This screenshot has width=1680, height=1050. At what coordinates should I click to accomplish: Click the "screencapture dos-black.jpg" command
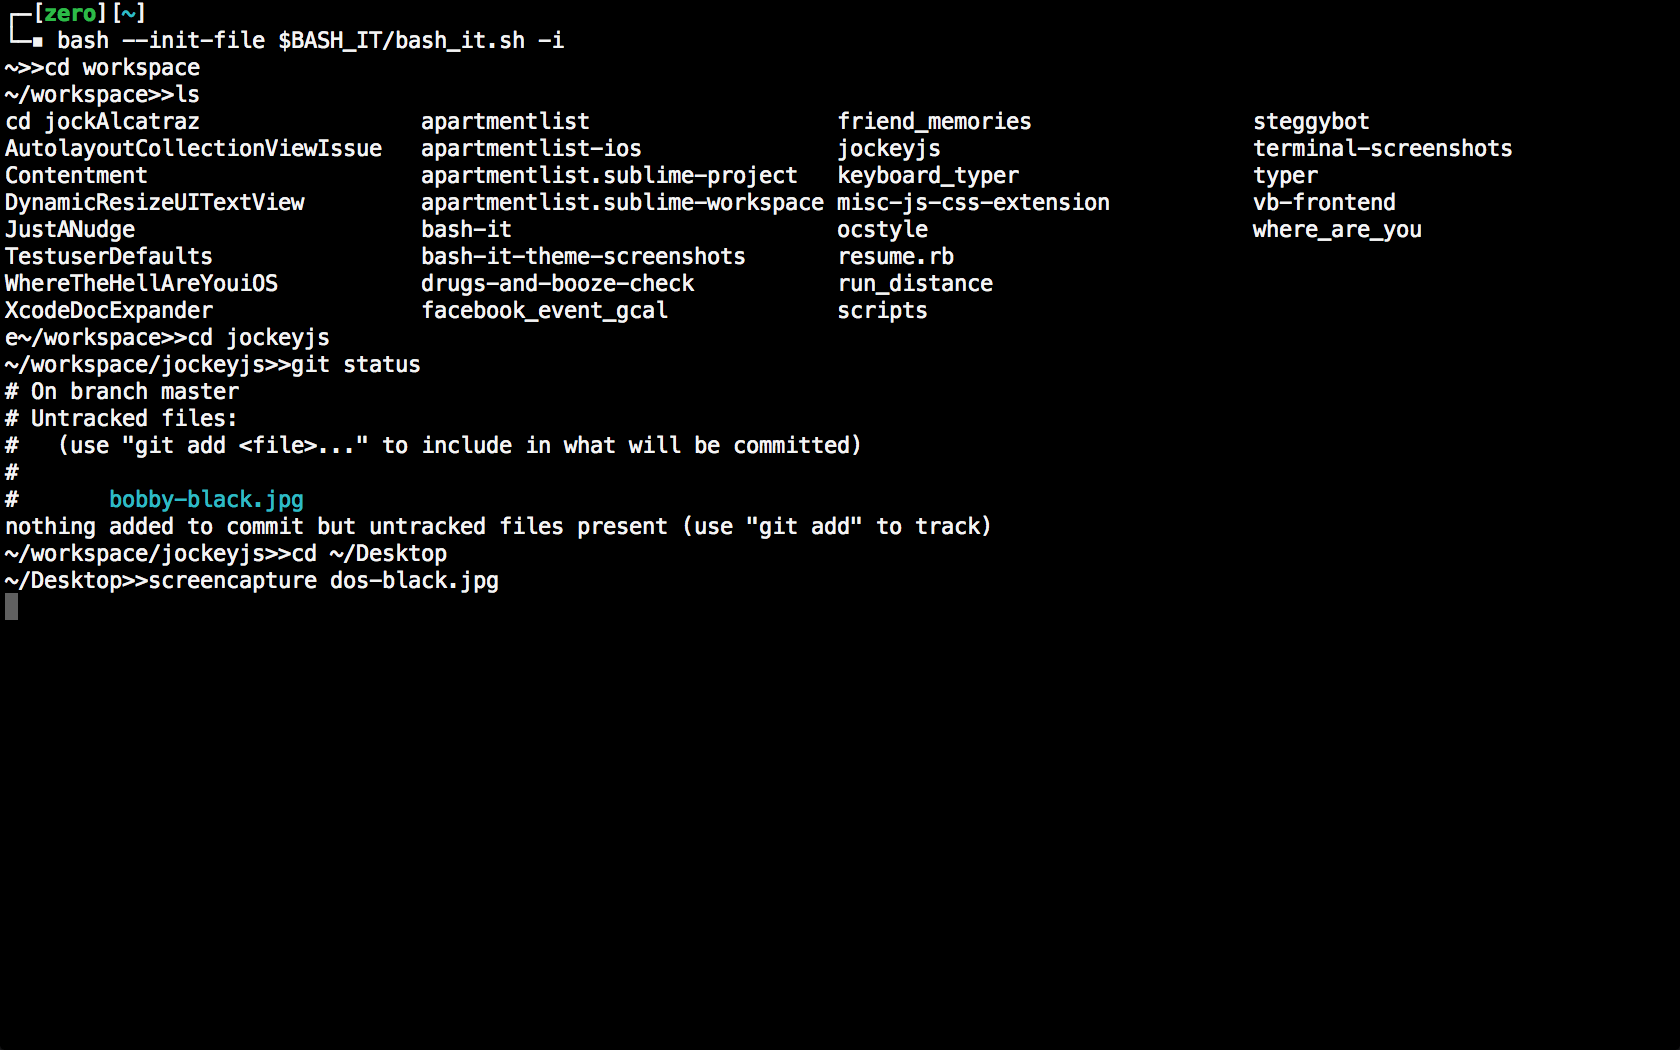tap(323, 580)
